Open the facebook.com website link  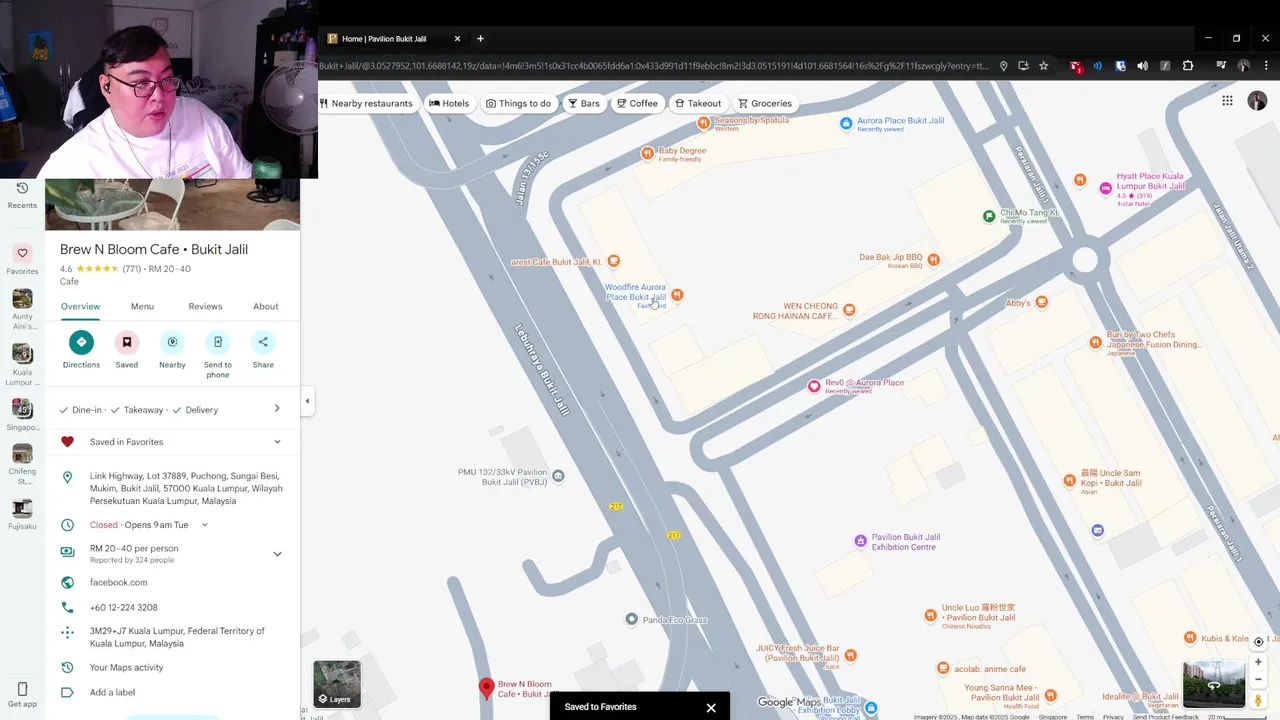pos(118,582)
